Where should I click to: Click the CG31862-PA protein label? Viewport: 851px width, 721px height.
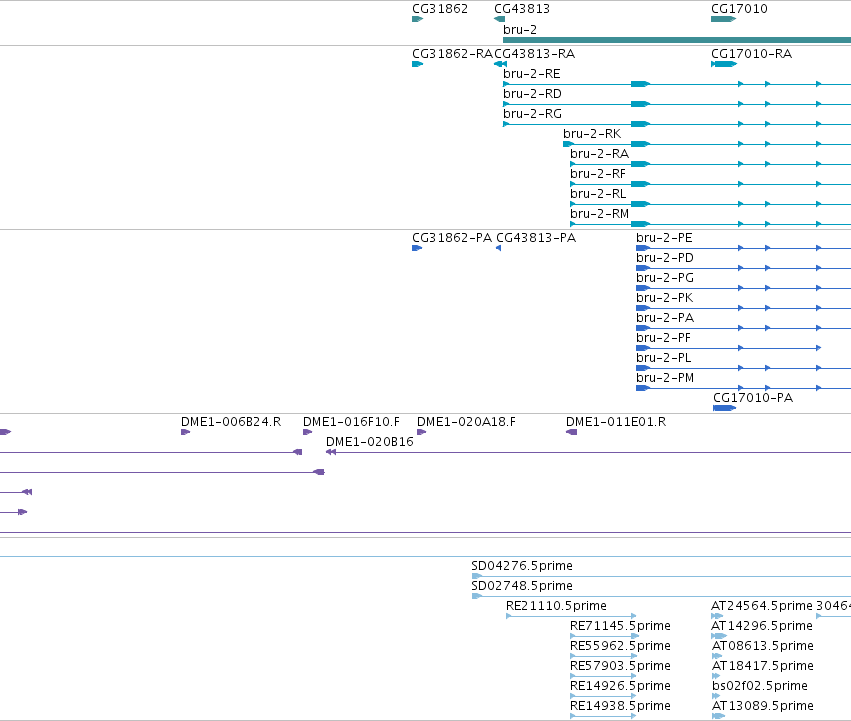point(452,238)
